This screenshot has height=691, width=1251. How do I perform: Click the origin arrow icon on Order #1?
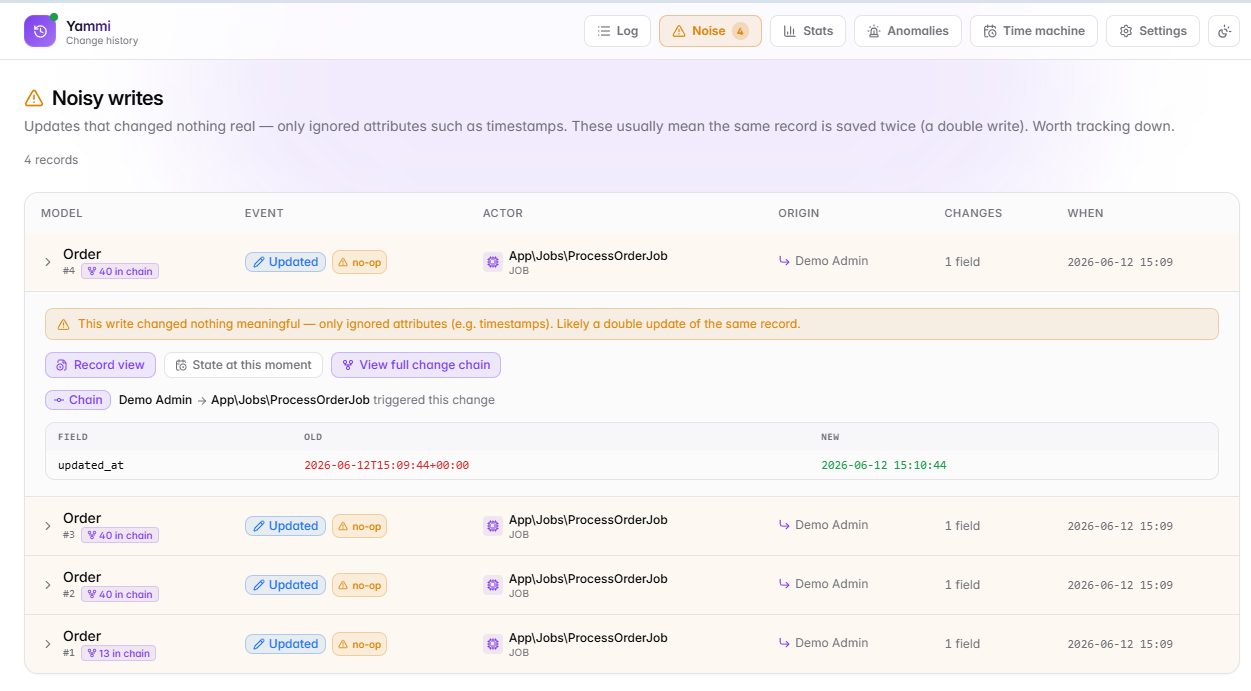click(784, 643)
